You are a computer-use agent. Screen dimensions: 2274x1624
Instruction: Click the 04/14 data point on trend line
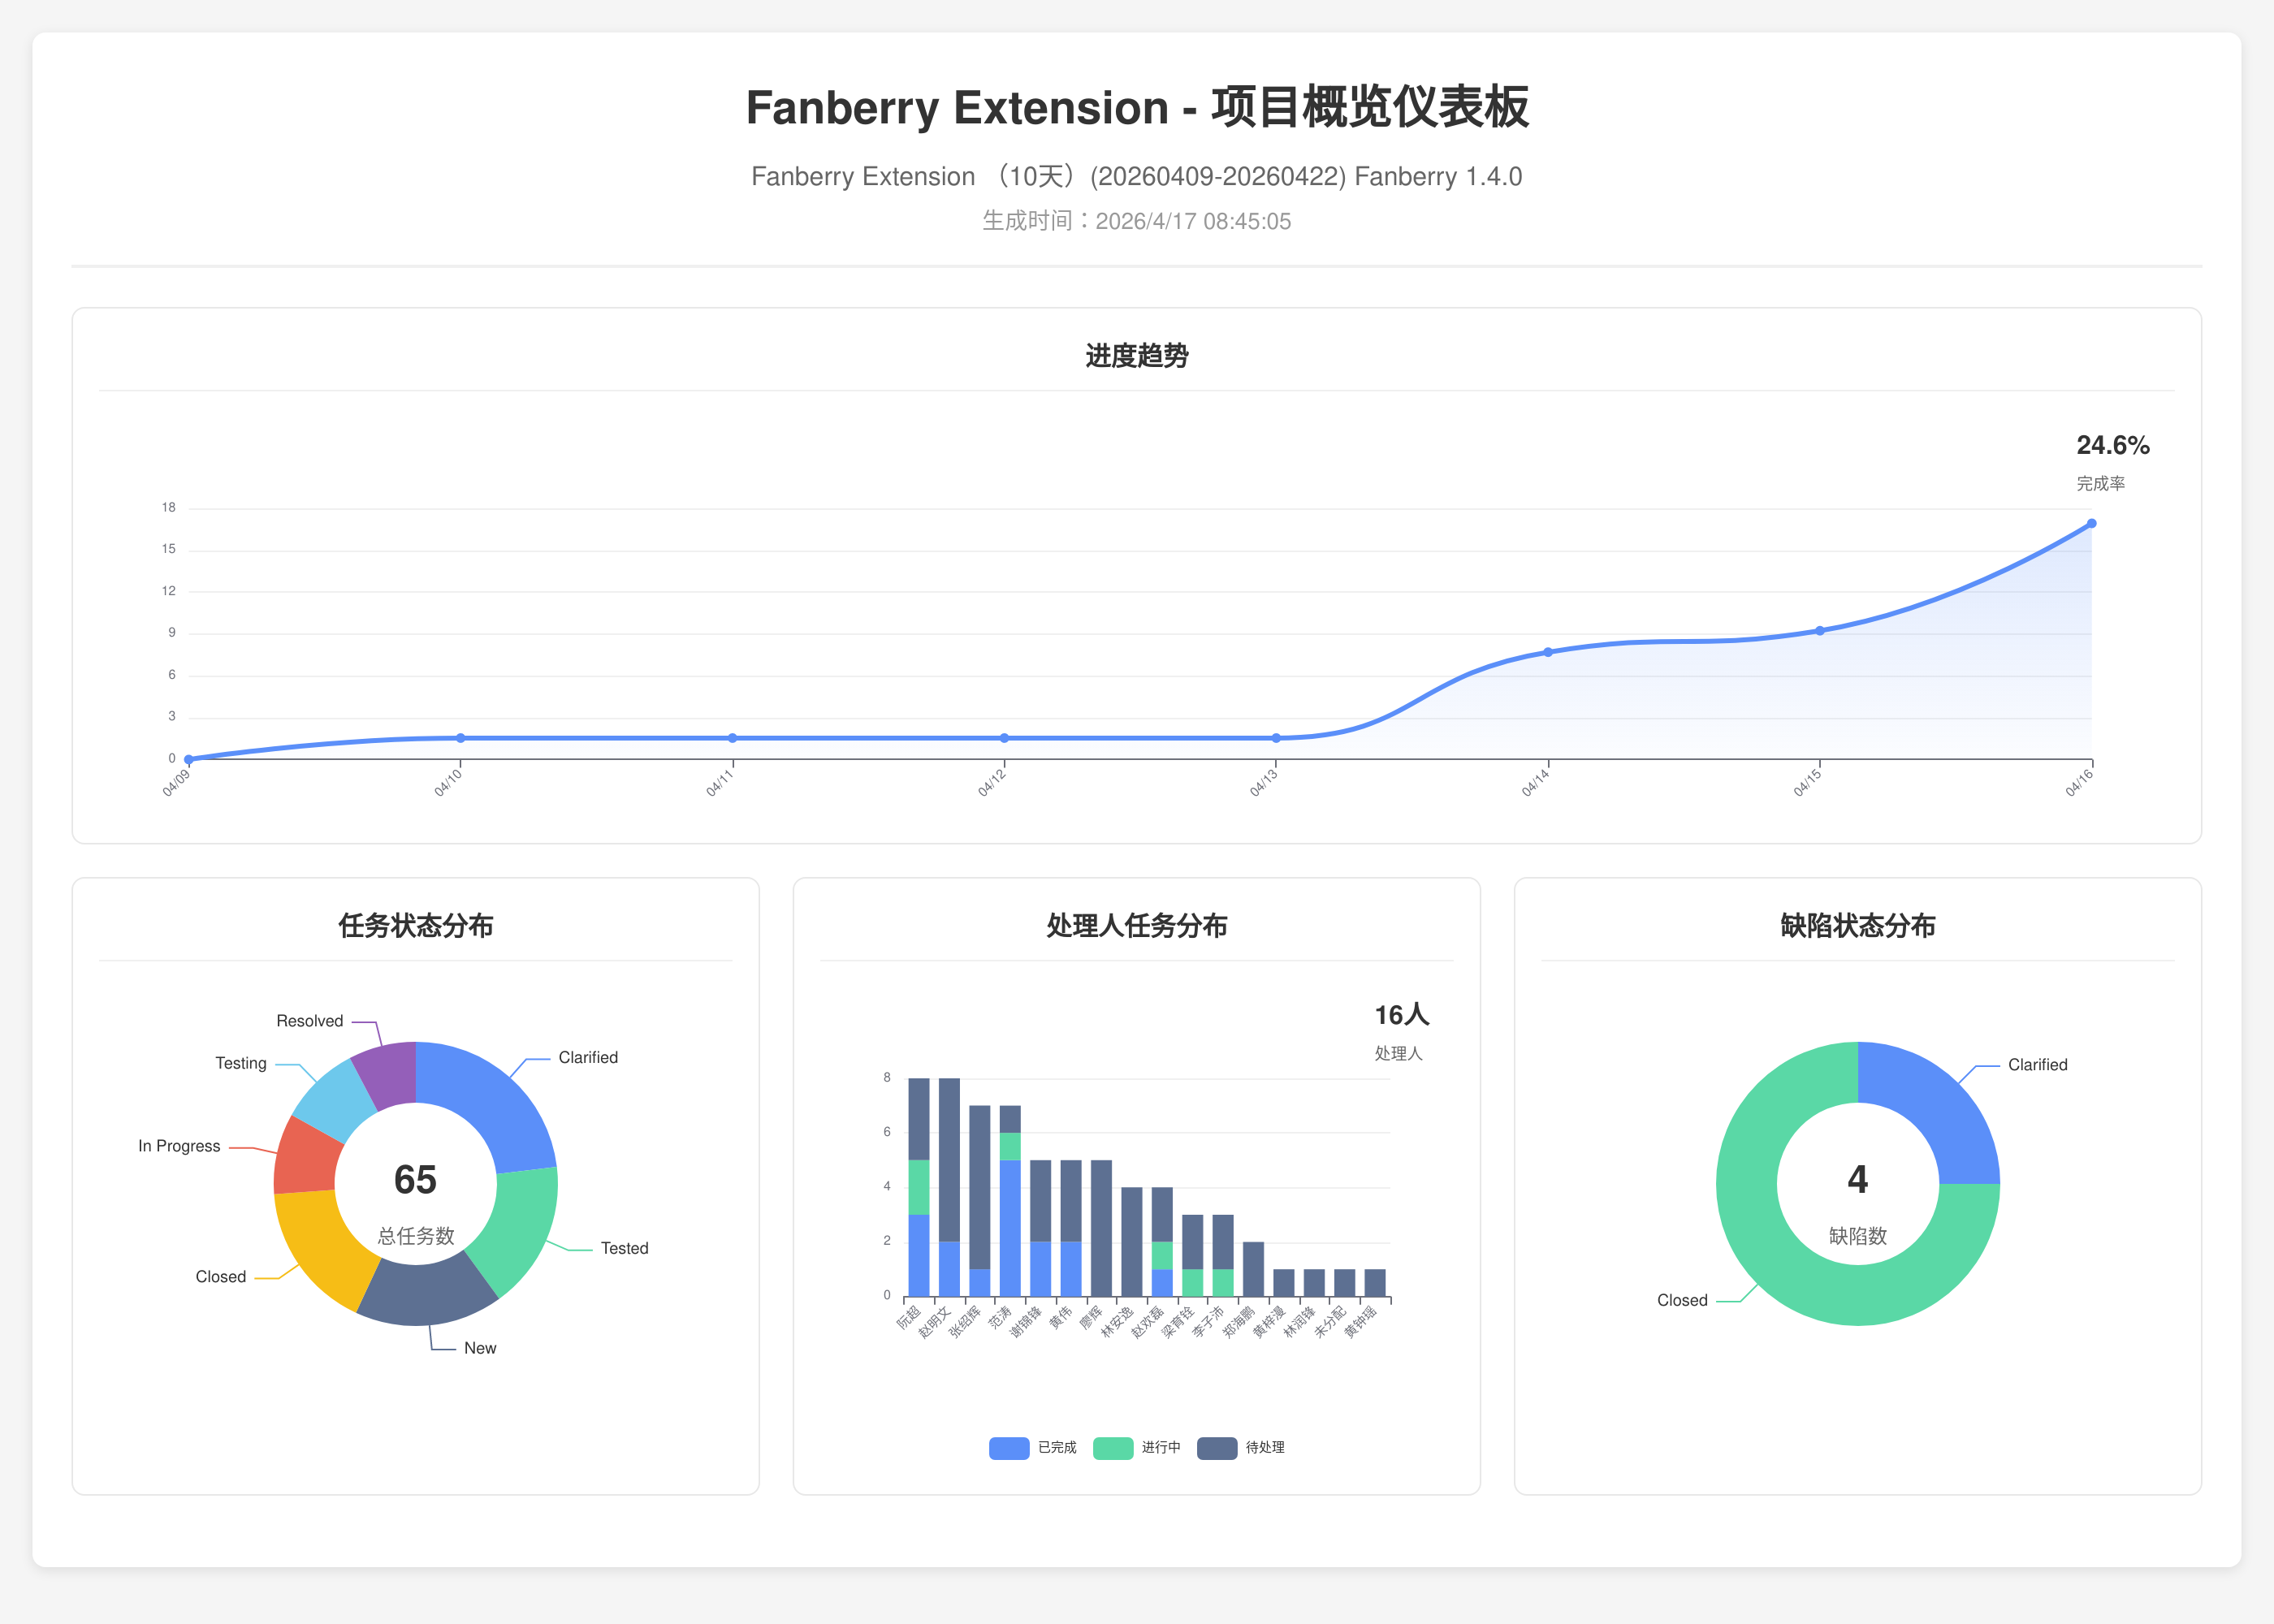1548,652
